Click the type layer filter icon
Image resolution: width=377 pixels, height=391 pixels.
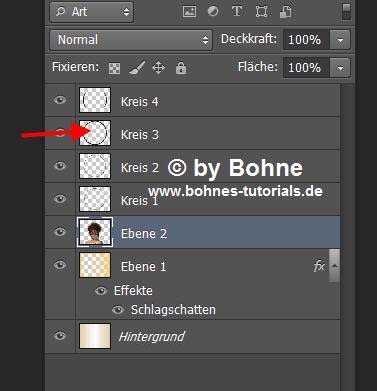pos(237,11)
